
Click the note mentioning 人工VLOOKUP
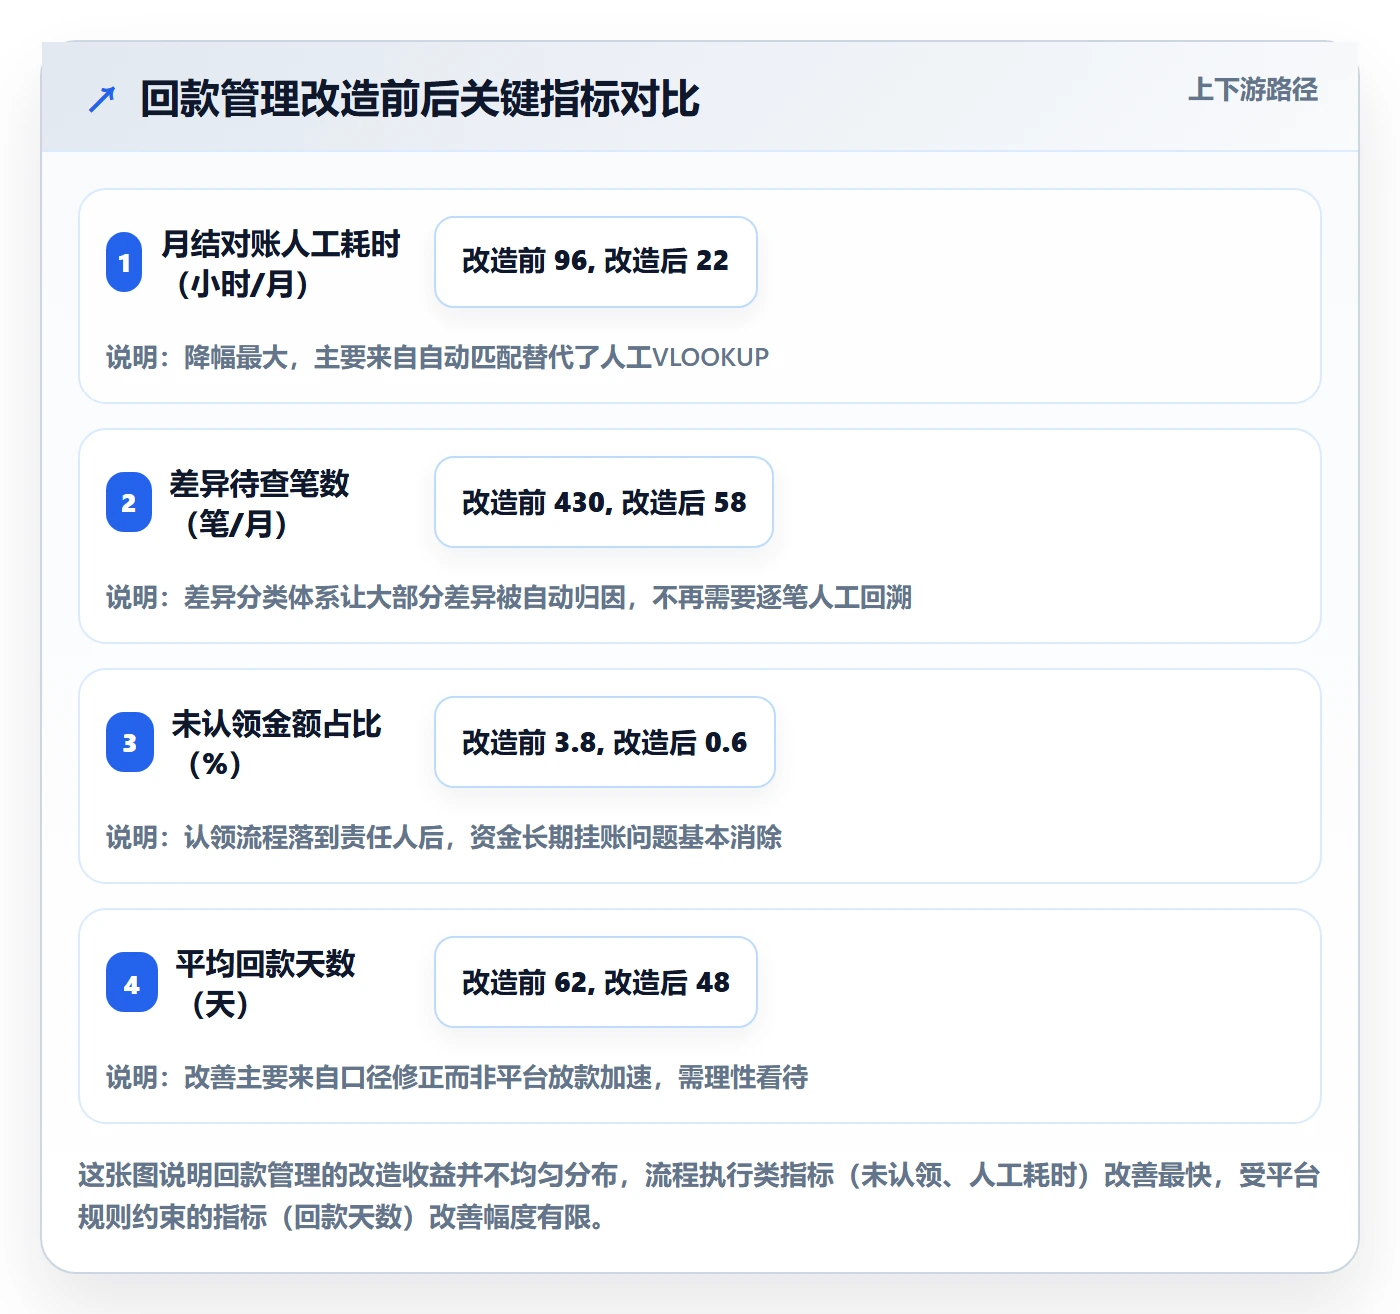point(438,357)
